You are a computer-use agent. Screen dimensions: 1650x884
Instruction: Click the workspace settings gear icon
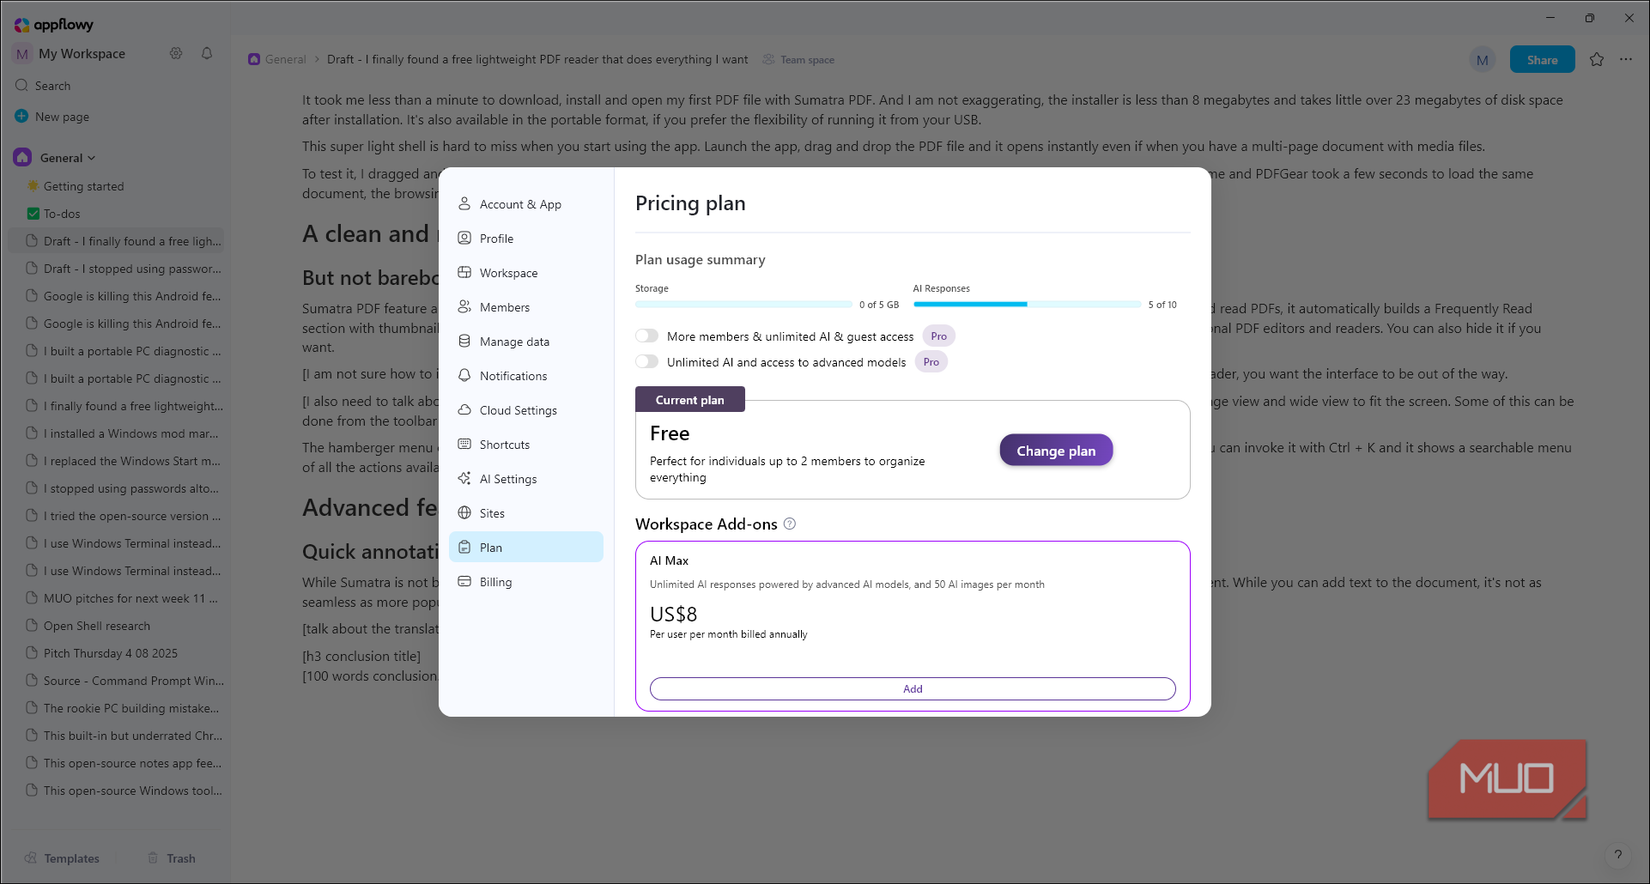[x=176, y=54]
